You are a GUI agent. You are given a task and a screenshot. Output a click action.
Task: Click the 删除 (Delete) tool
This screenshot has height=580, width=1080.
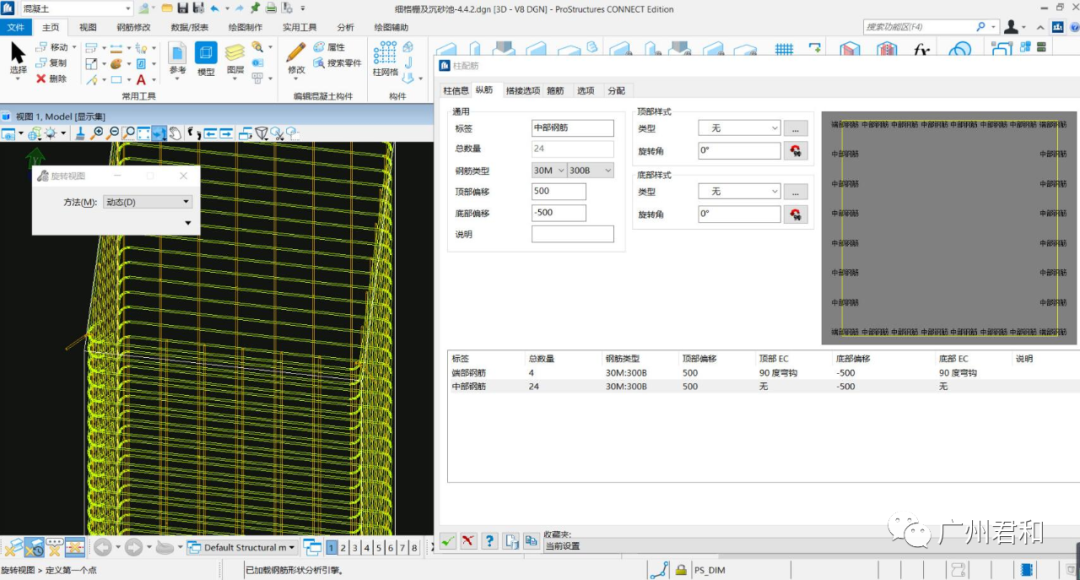52,78
